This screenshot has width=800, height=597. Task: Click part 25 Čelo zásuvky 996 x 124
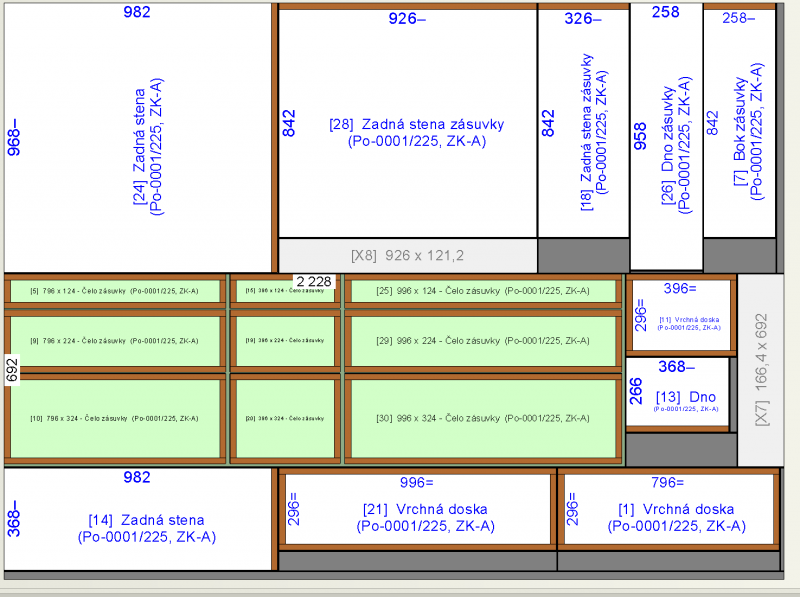coord(483,291)
